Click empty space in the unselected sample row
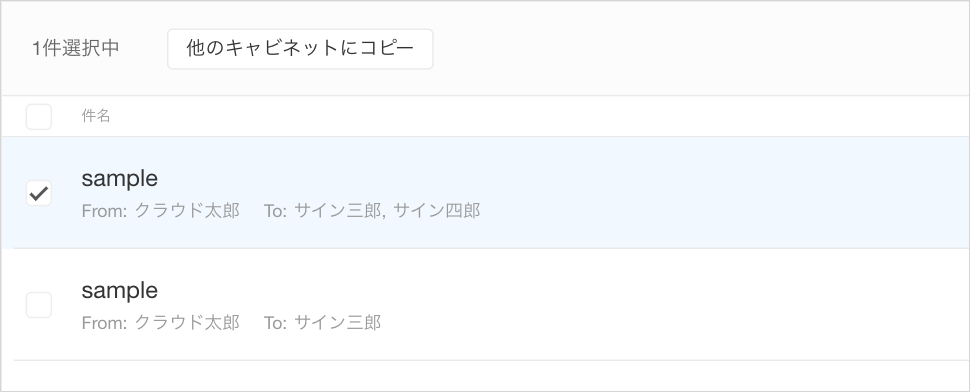The image size is (970, 392). point(711,304)
